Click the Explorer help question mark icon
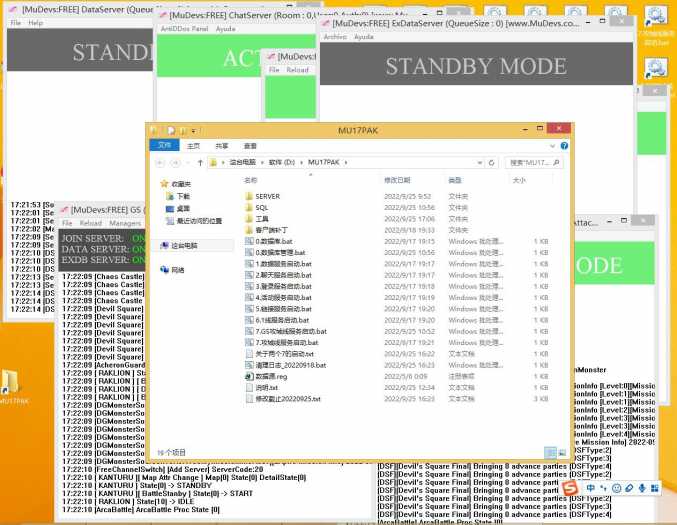677x525 pixels. pos(564,146)
